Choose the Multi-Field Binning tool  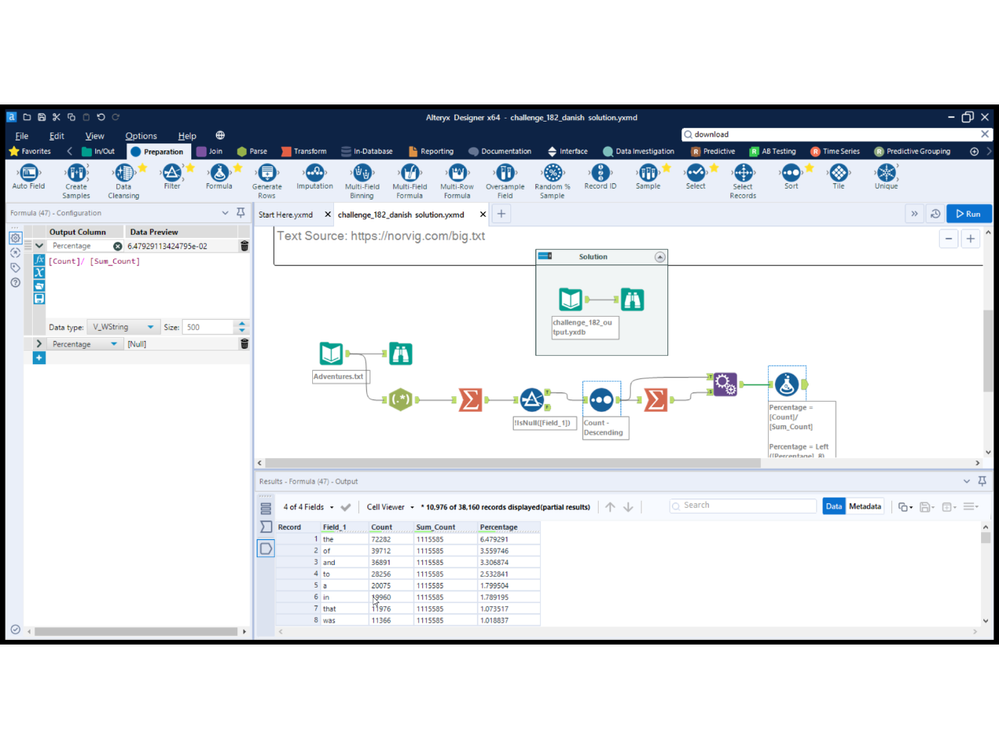(x=362, y=182)
